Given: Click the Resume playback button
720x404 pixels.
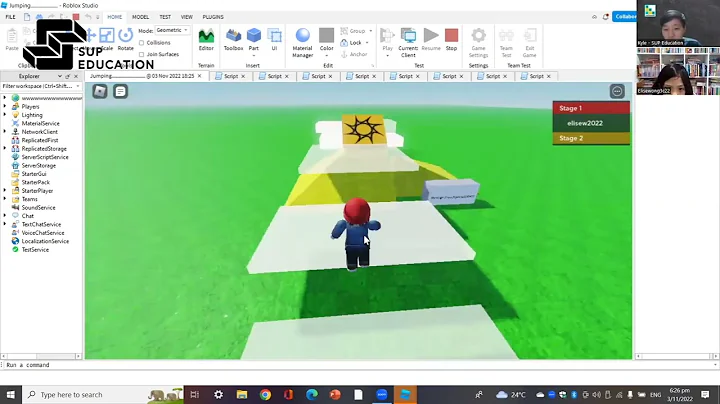Looking at the screenshot, I should 431,40.
